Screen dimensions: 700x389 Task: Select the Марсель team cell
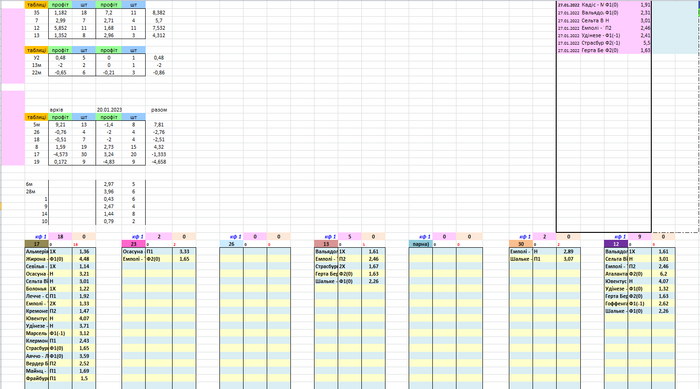pos(37,334)
